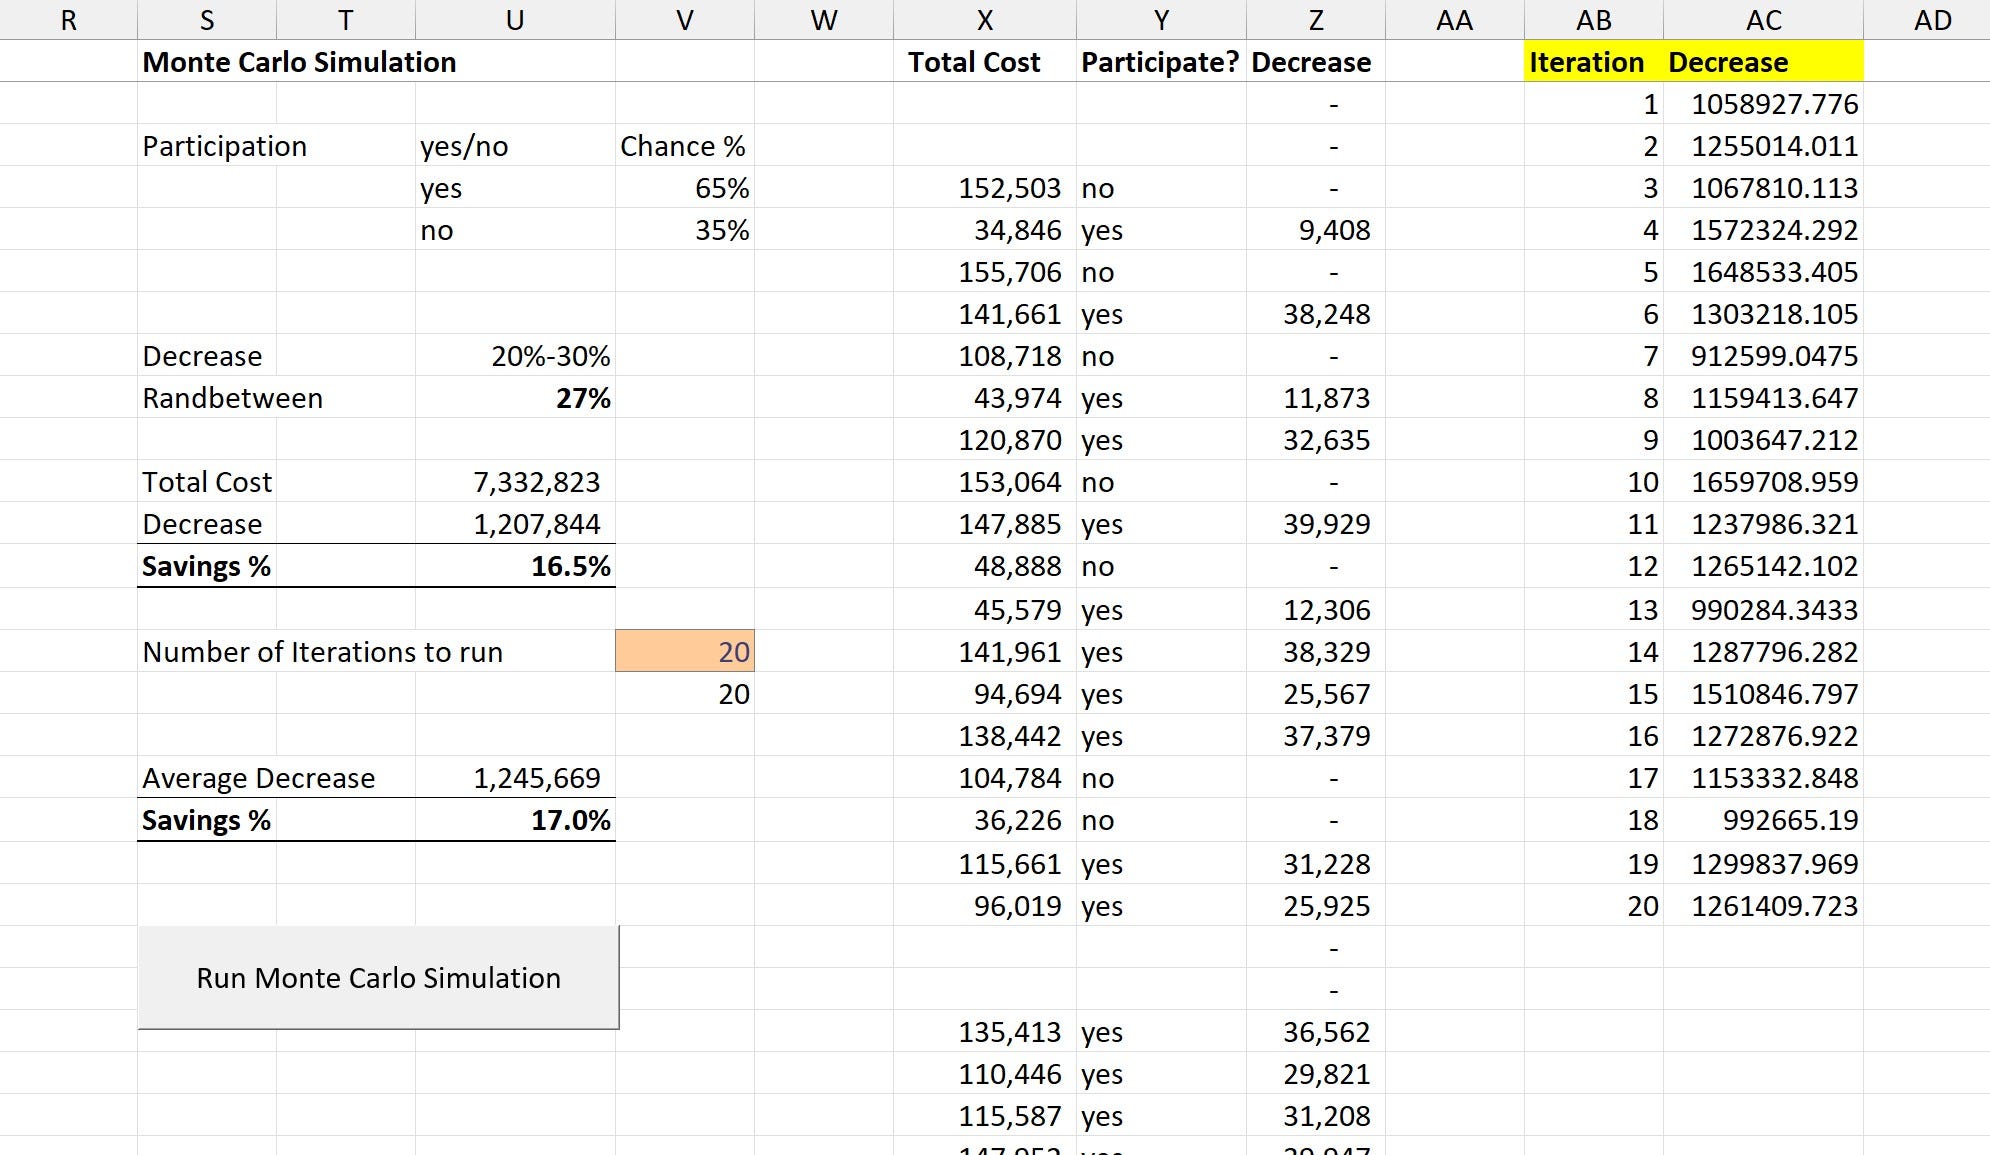The image size is (1990, 1155).
Task: Select the 17.0% savings cell
Action: click(x=515, y=820)
